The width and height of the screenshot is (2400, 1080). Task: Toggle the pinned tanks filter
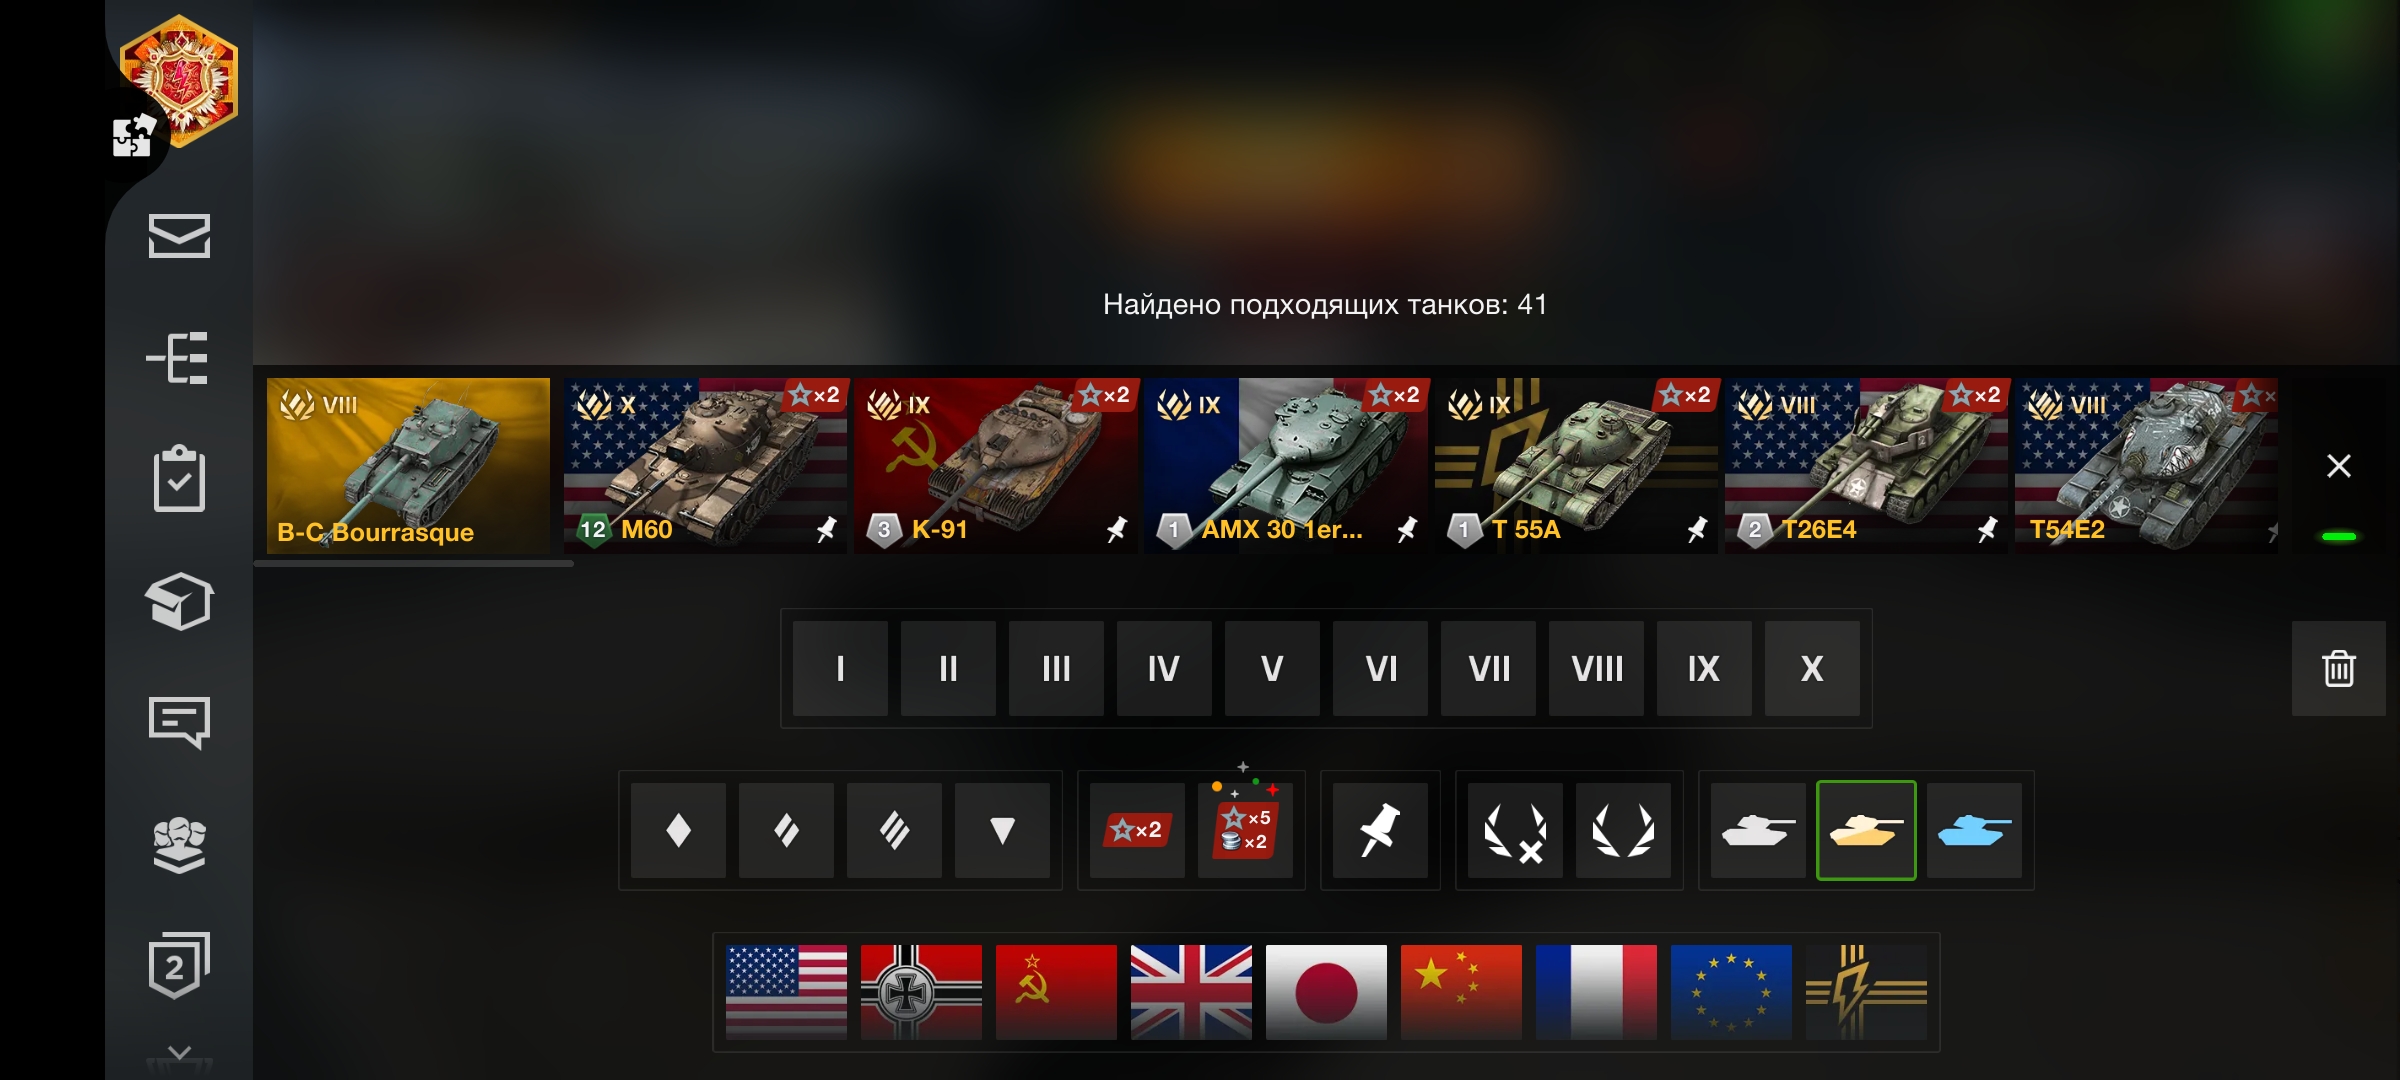click(x=1380, y=830)
